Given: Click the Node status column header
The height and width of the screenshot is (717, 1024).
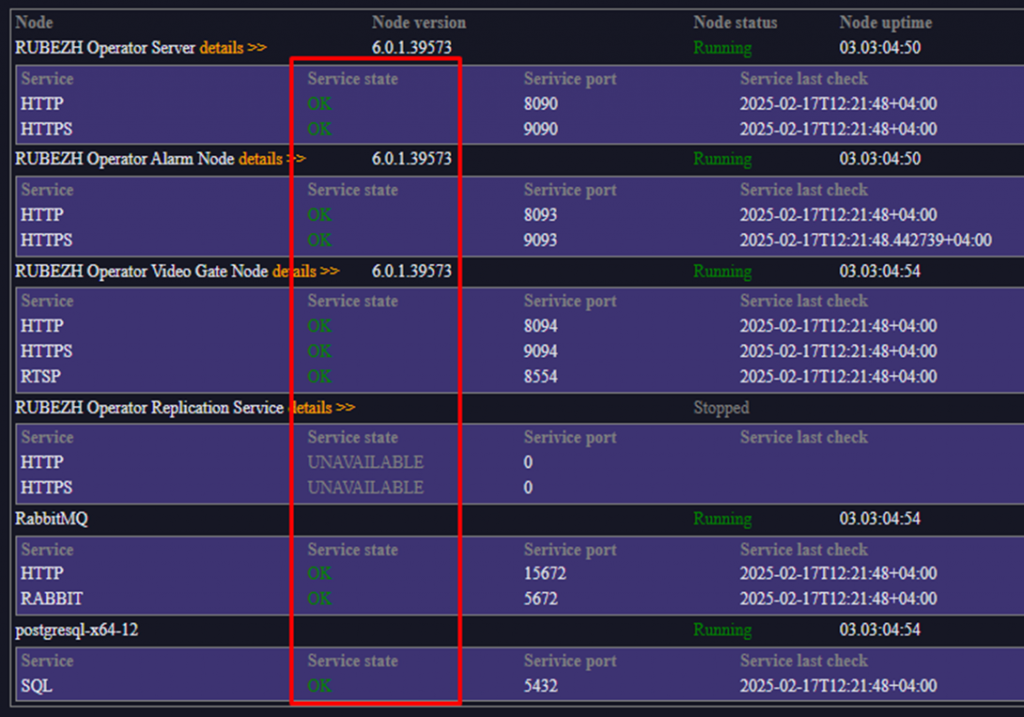Looking at the screenshot, I should tap(734, 22).
